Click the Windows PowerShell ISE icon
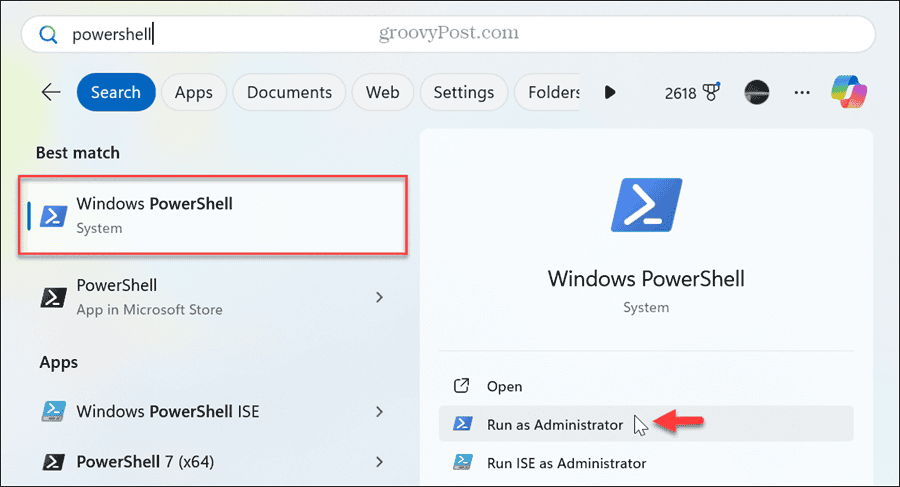900x487 pixels. (x=53, y=411)
